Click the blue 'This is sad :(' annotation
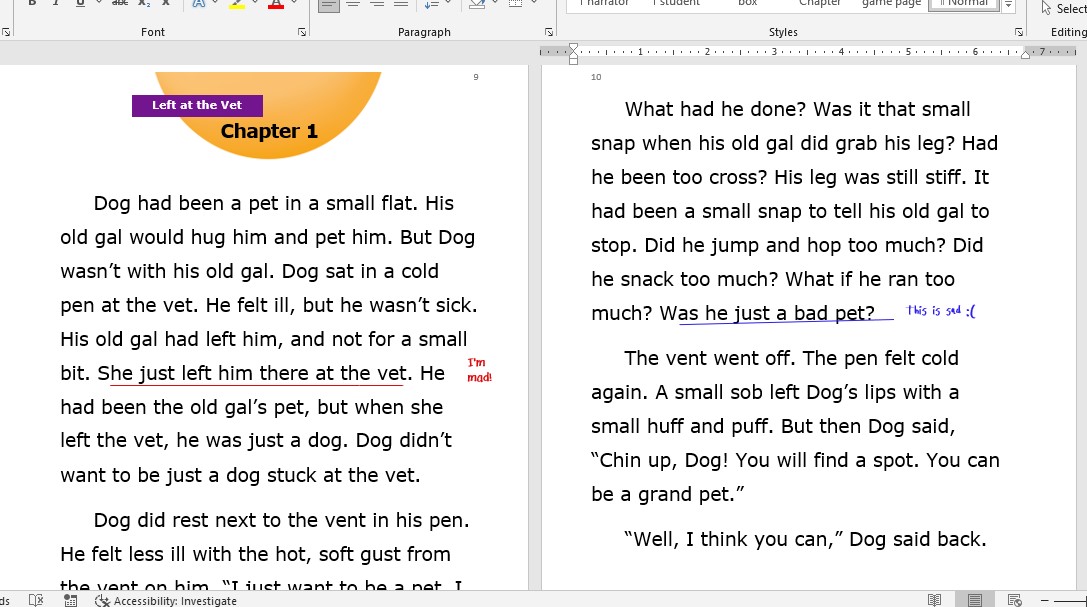 point(941,310)
